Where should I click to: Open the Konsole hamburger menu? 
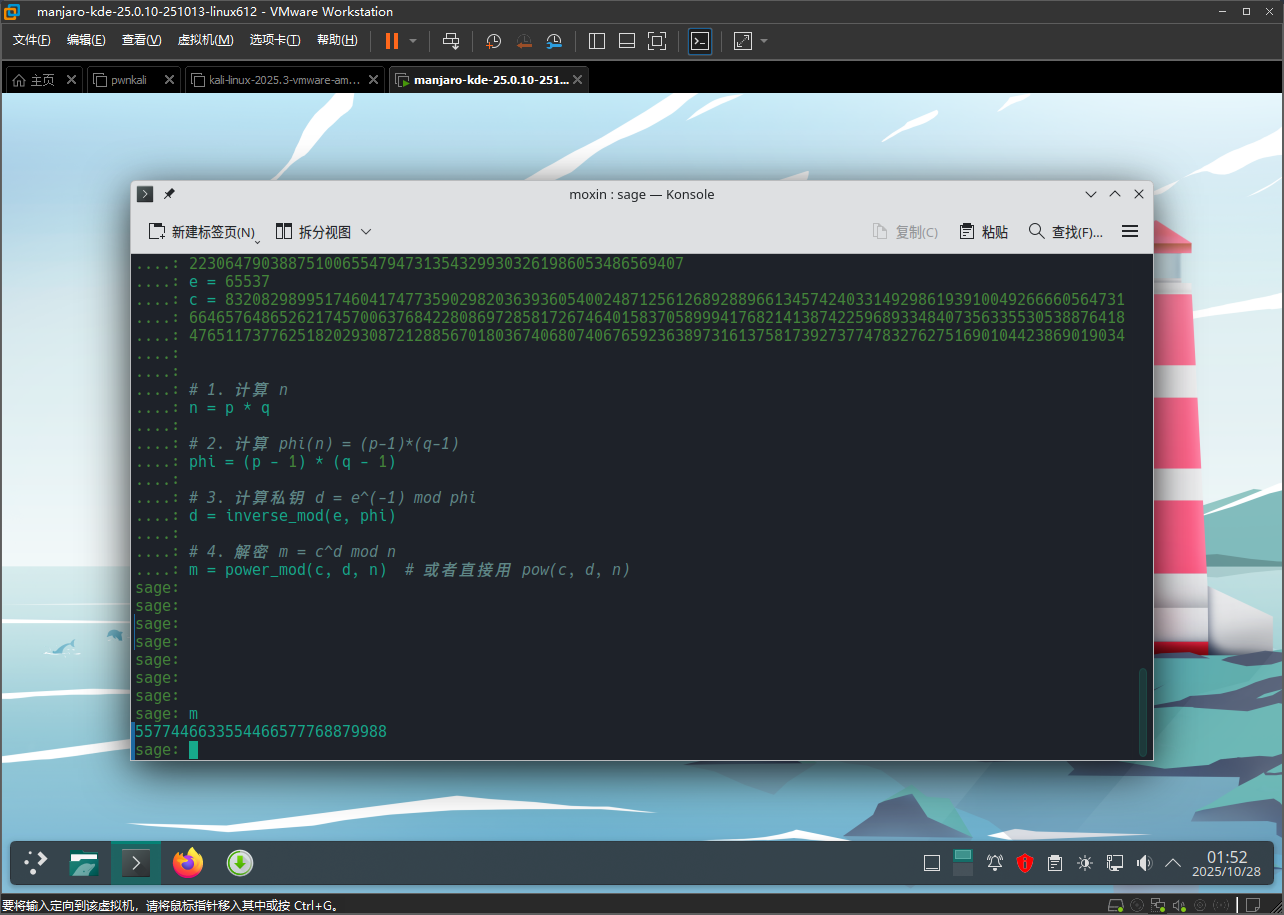click(1130, 232)
